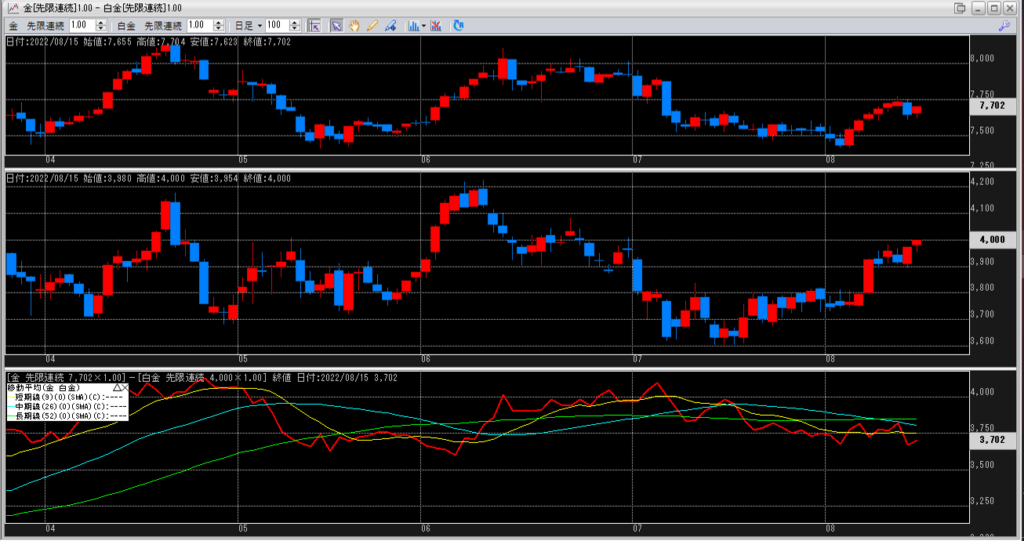Click the 金 symbol button in toolbar
The width and height of the screenshot is (1024, 541).
[11, 24]
